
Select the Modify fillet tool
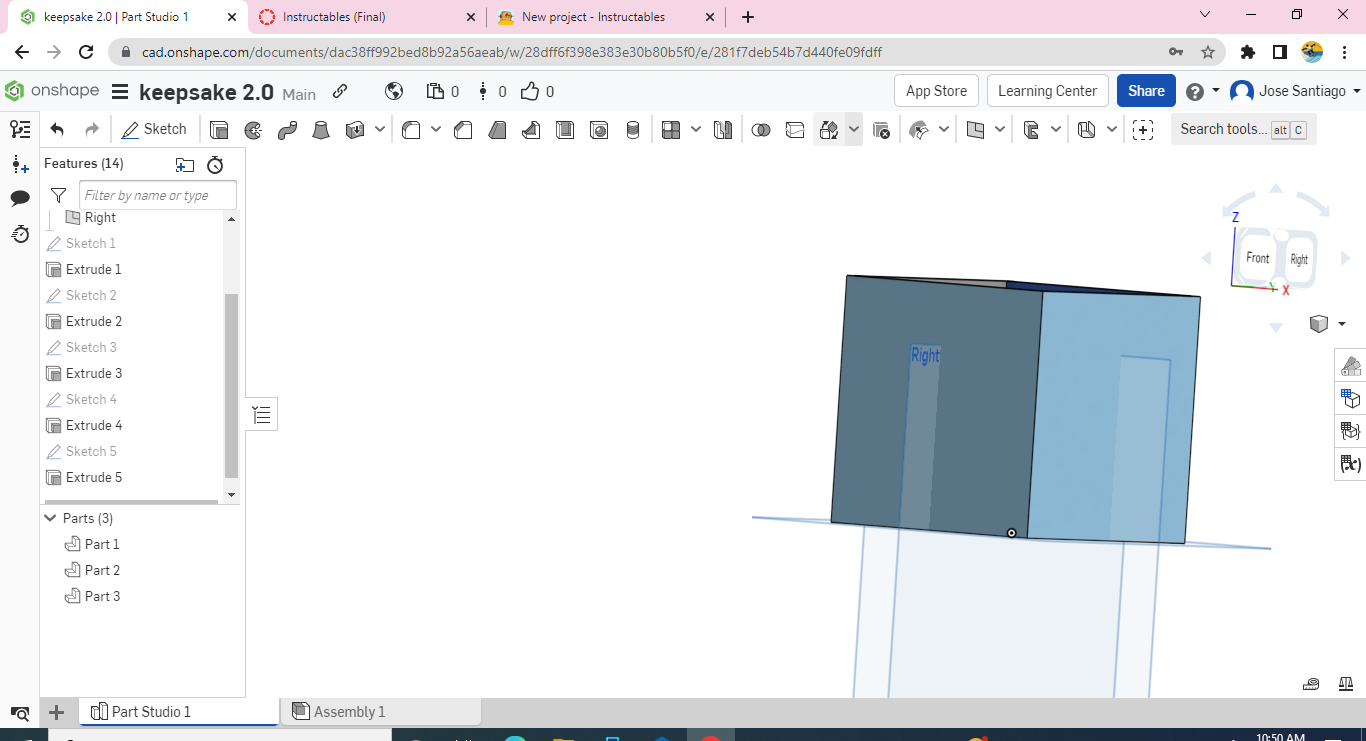pyautogui.click(x=919, y=130)
